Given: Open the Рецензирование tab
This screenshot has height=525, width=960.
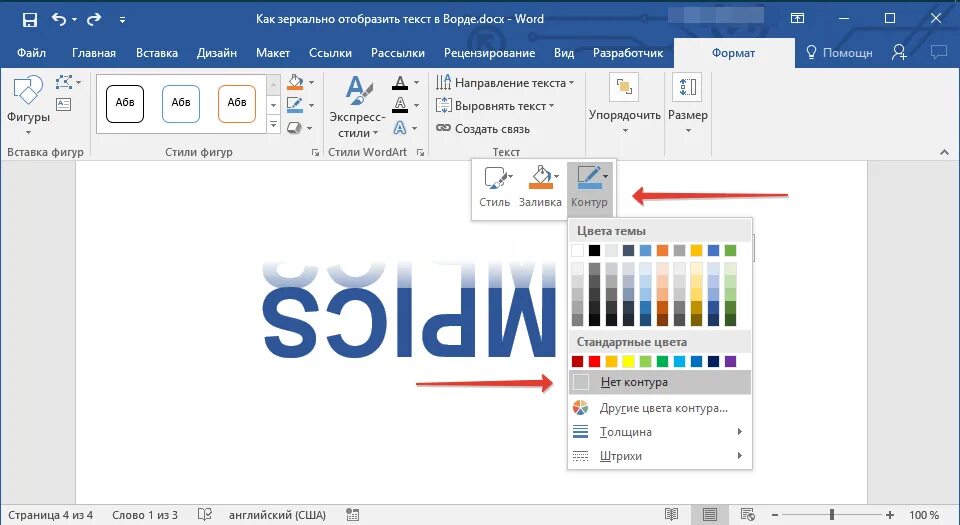Looking at the screenshot, I should click(489, 53).
